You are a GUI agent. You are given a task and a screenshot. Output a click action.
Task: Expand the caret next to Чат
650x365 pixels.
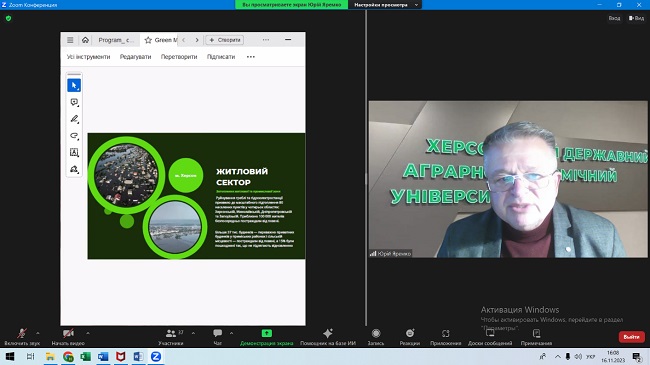point(231,333)
